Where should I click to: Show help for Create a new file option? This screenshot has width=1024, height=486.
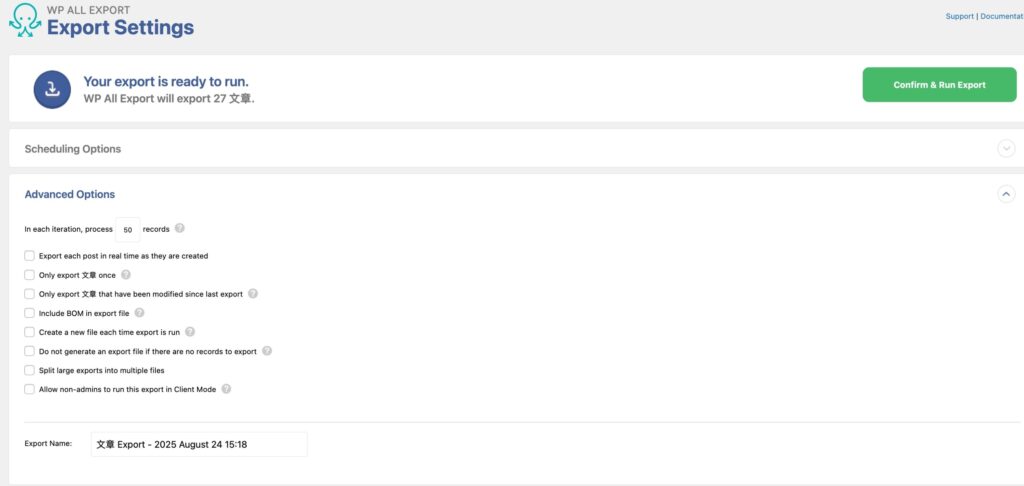click(190, 332)
